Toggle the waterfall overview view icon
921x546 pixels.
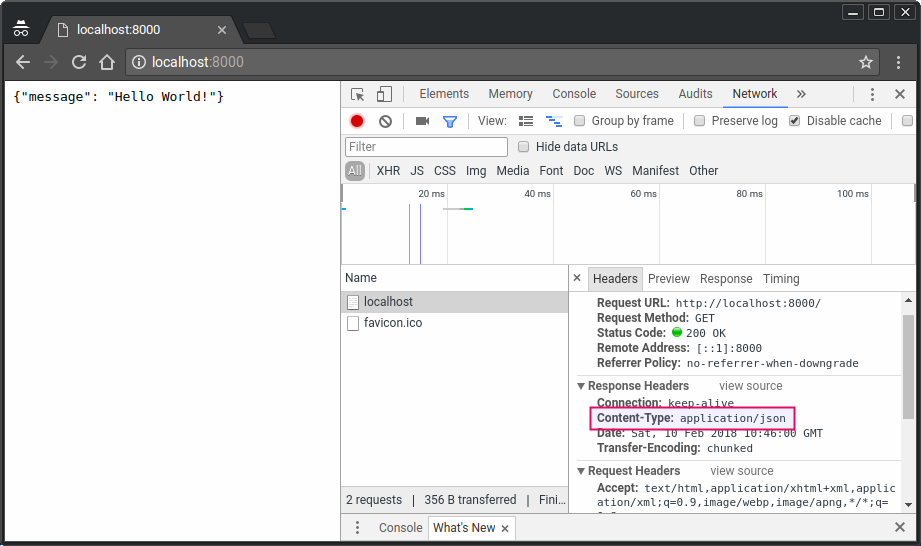pos(554,122)
